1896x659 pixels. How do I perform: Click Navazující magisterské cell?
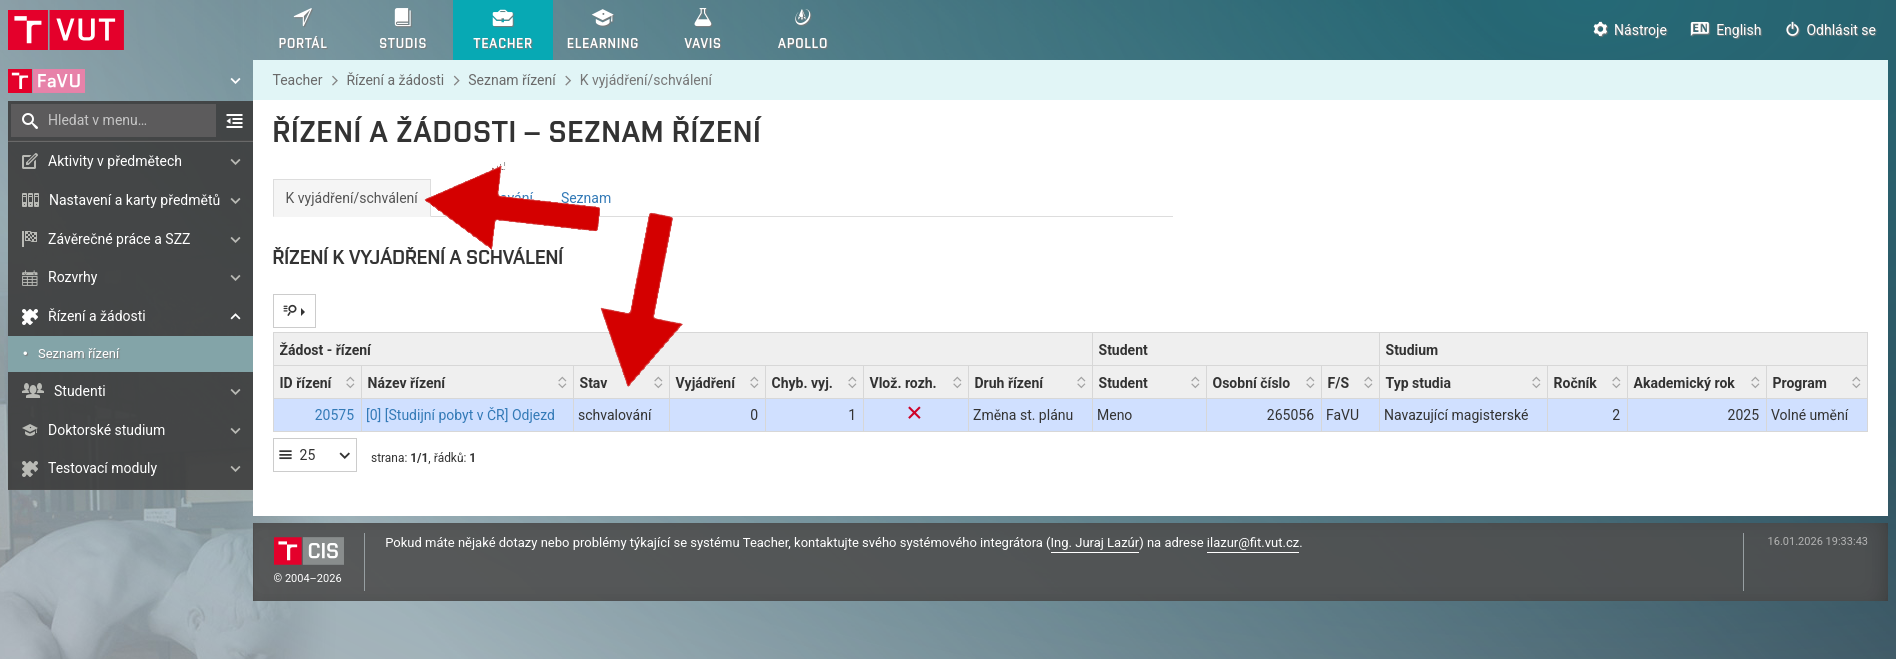tap(1463, 415)
